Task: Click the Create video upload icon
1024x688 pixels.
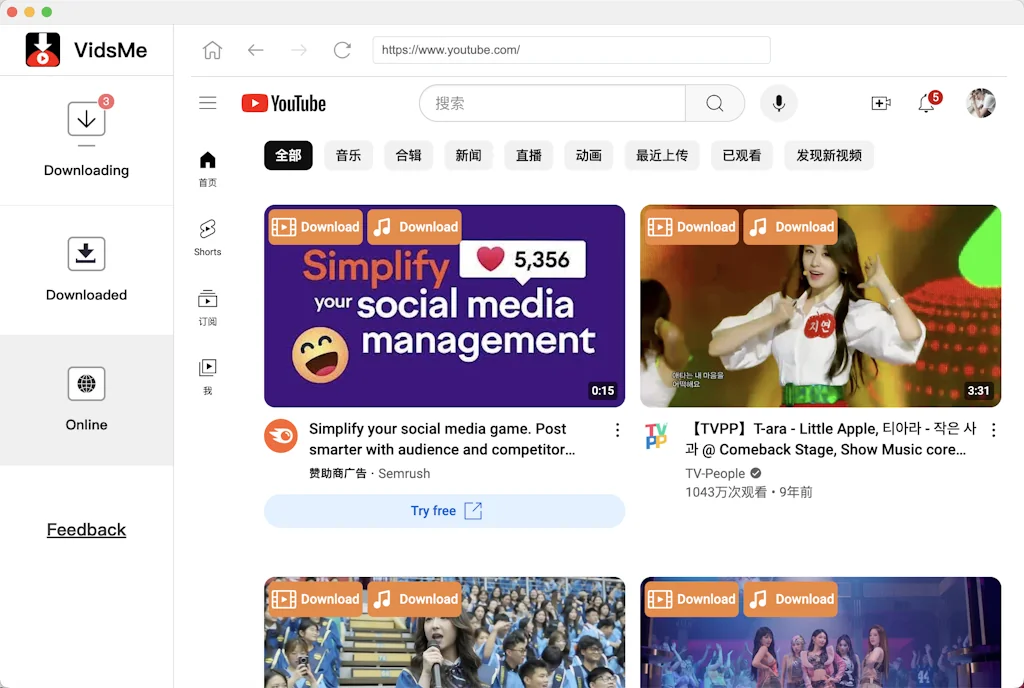Action: (880, 103)
